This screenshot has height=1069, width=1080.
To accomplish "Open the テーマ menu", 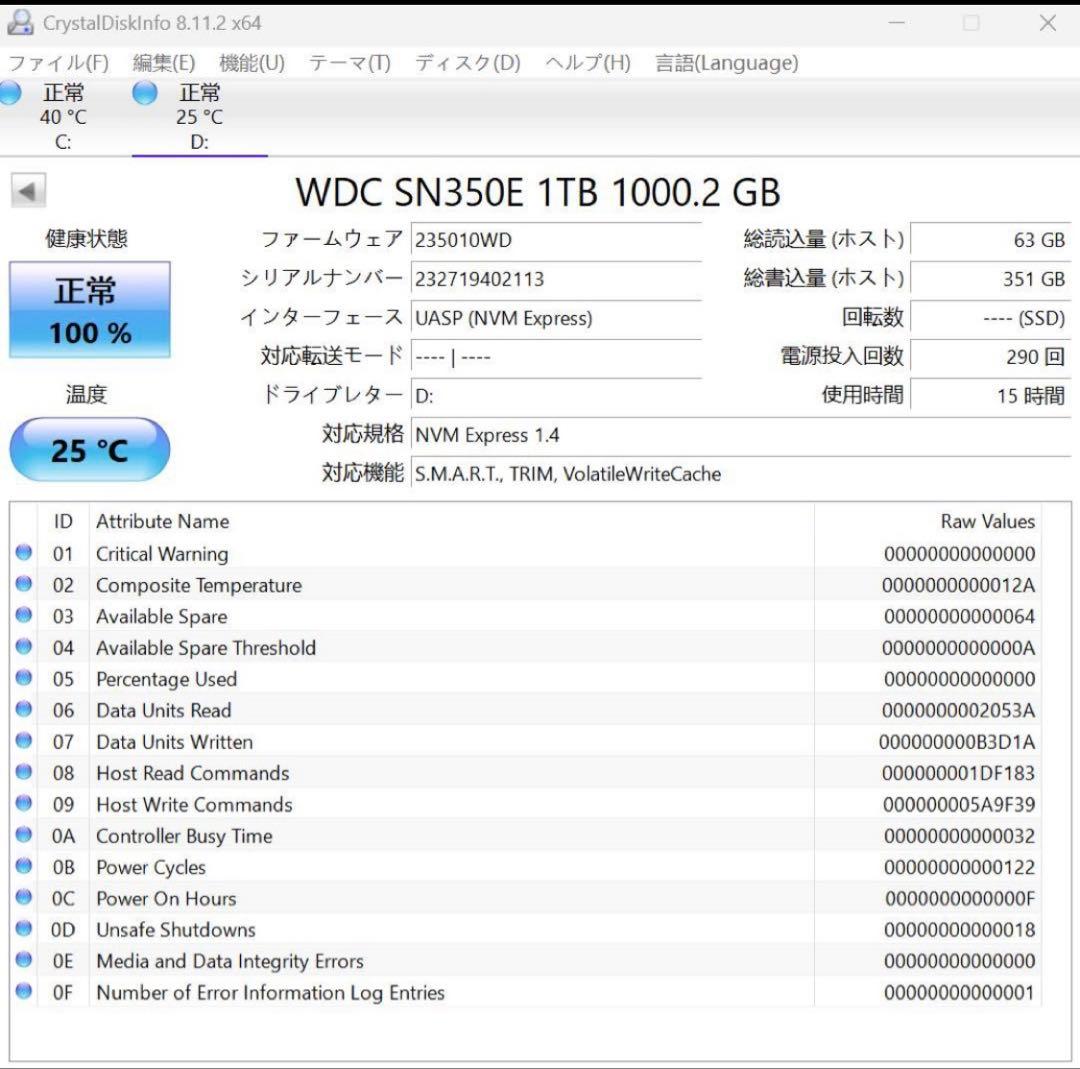I will click(x=350, y=63).
